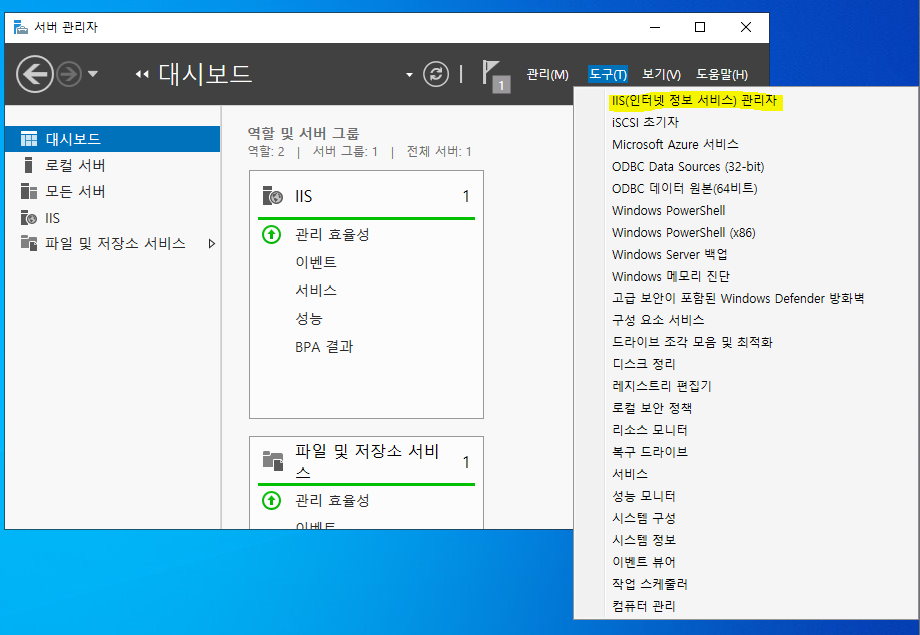Click the green status icon in IIS tile
This screenshot has height=635, width=920.
pyautogui.click(x=271, y=235)
